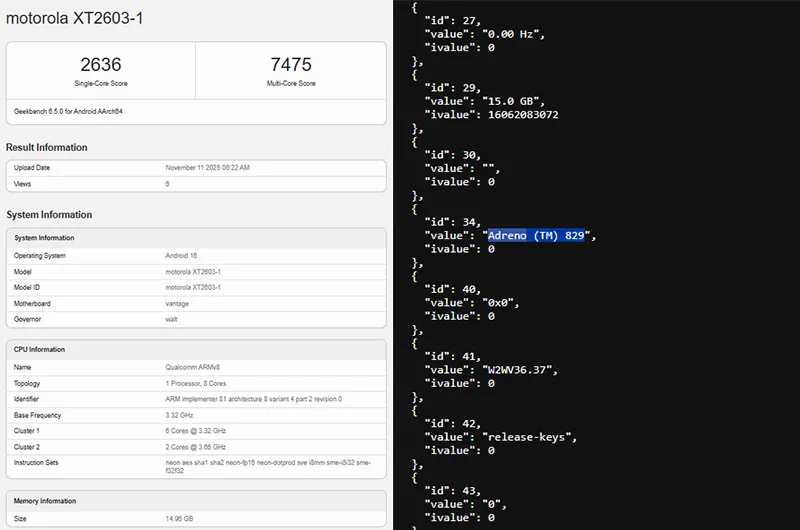800x530 pixels.
Task: Select the System Information table header
Action: click(x=44, y=238)
